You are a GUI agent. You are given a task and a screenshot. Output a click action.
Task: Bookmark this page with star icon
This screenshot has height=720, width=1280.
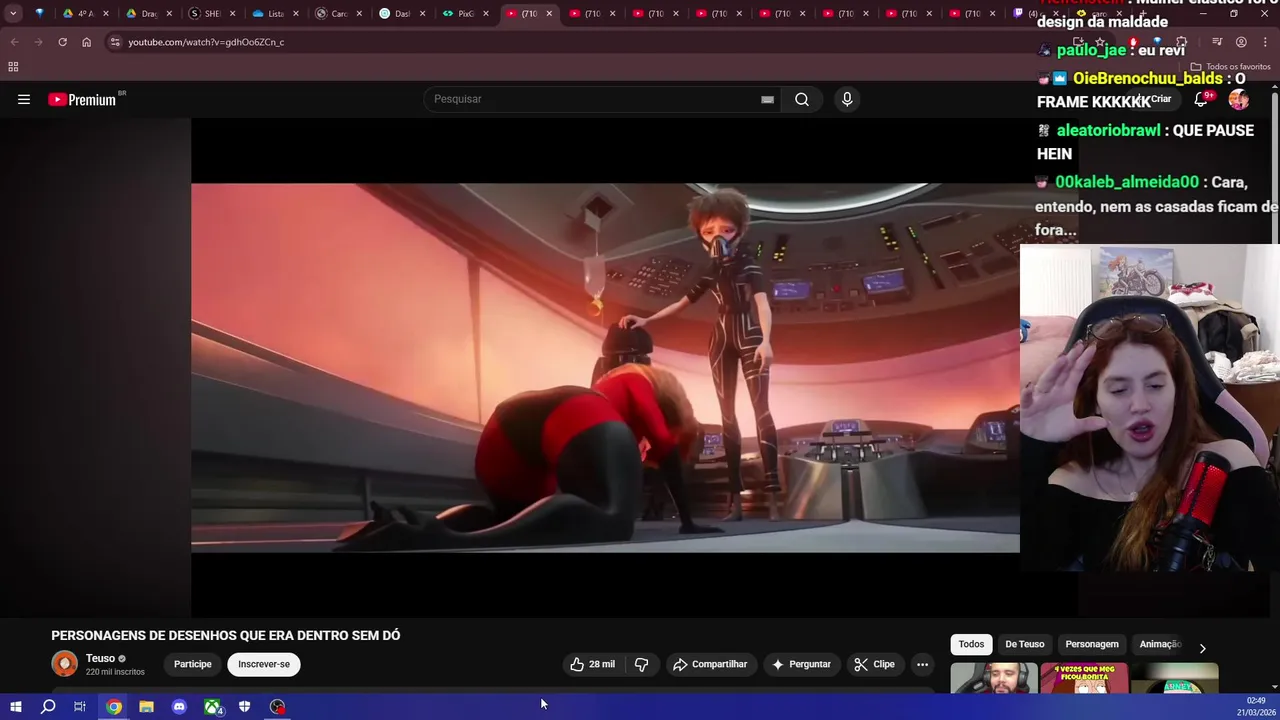point(1100,42)
